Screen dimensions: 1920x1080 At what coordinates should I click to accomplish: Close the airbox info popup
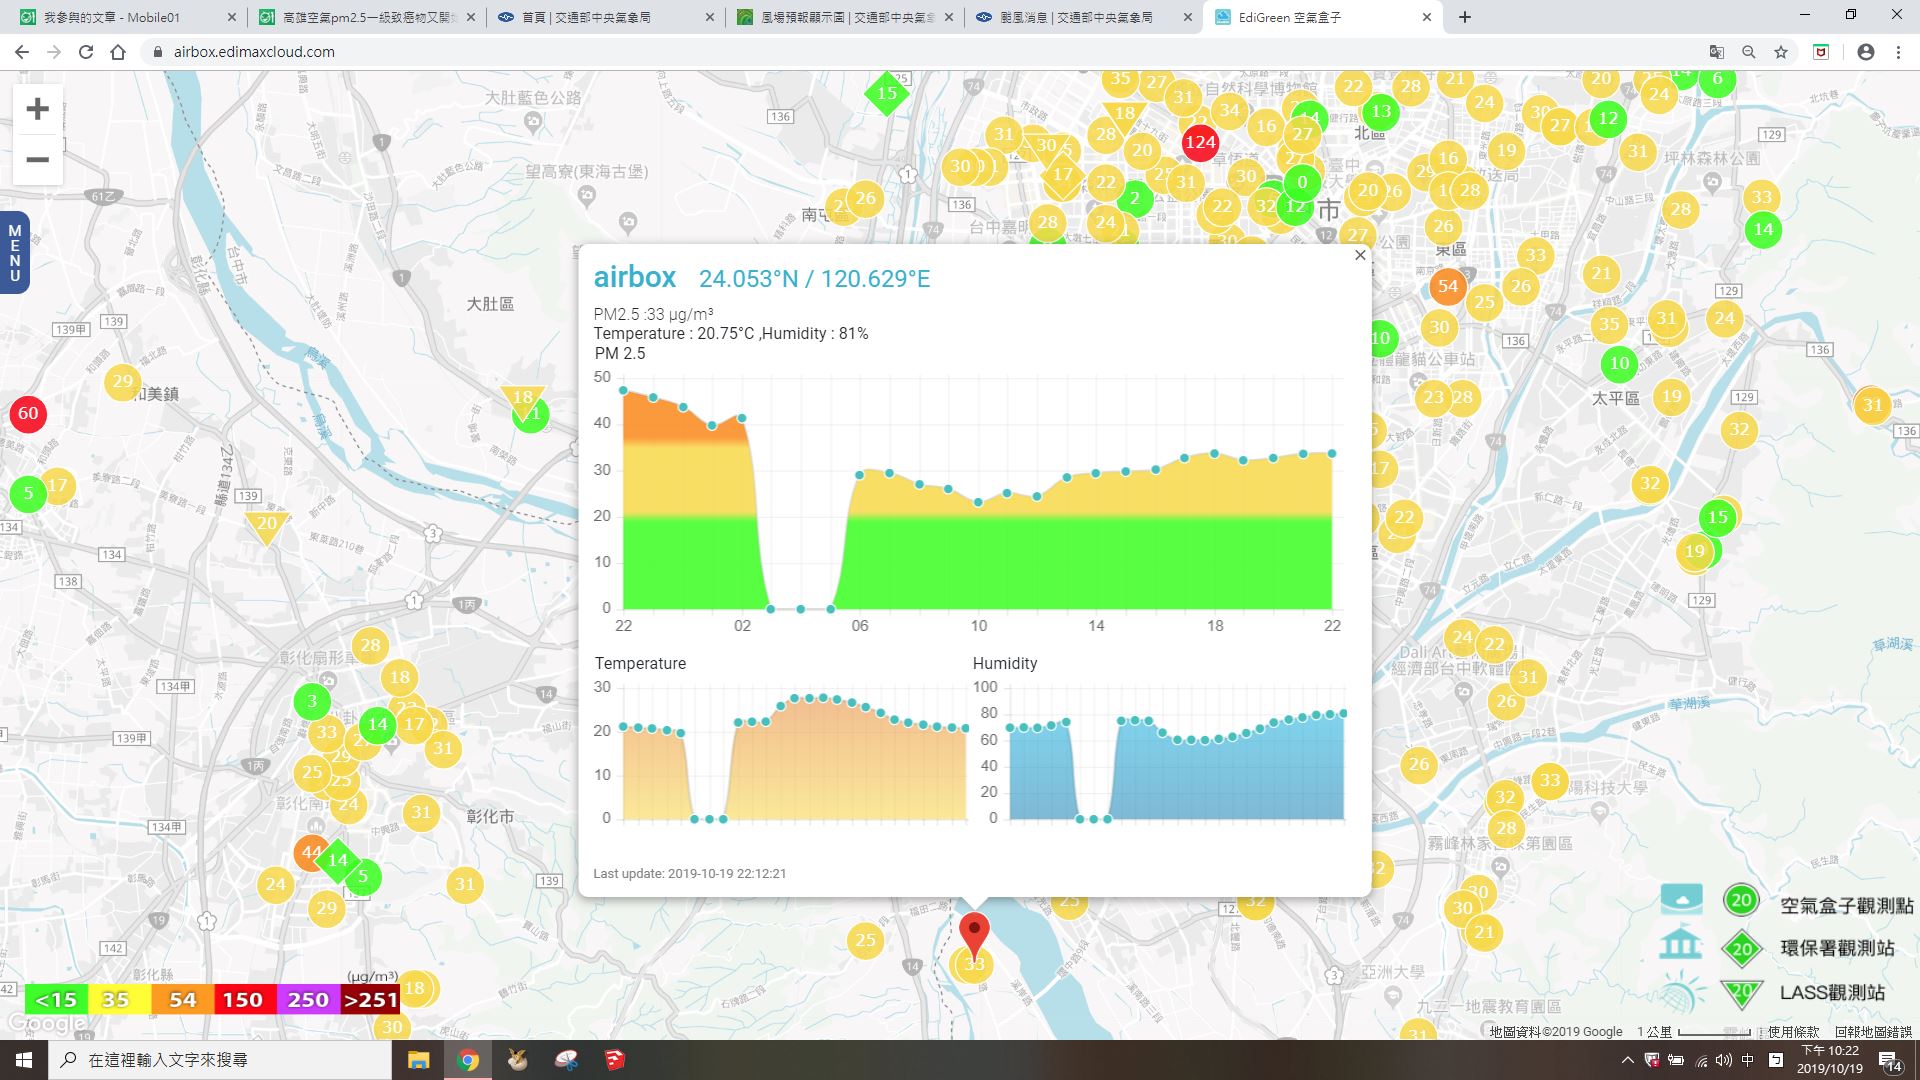[1360, 255]
